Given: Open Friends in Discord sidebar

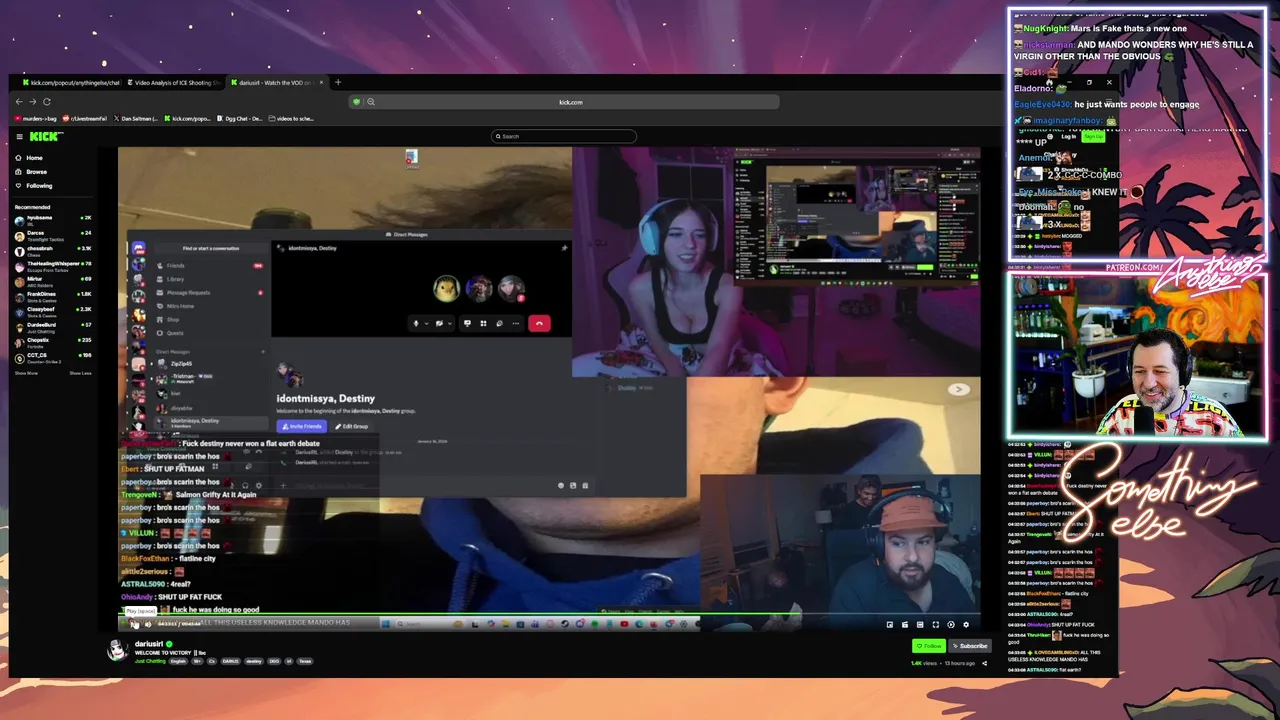Looking at the screenshot, I should tap(210, 266).
